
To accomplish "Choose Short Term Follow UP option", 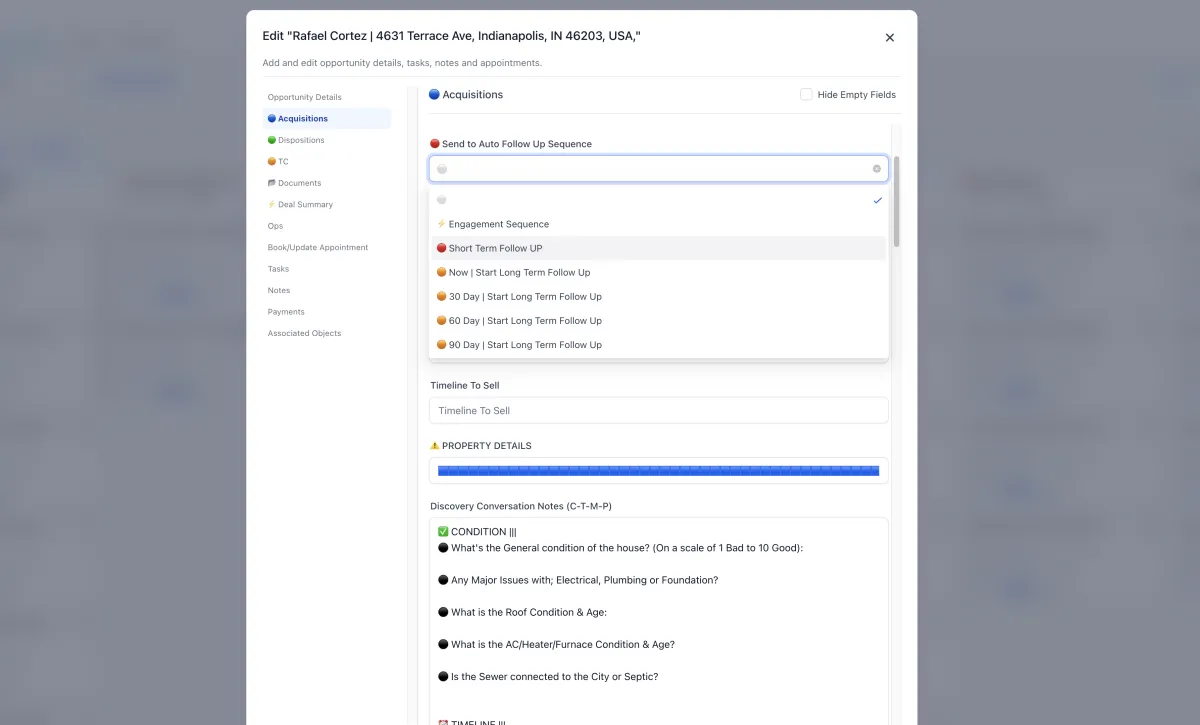I will click(495, 248).
